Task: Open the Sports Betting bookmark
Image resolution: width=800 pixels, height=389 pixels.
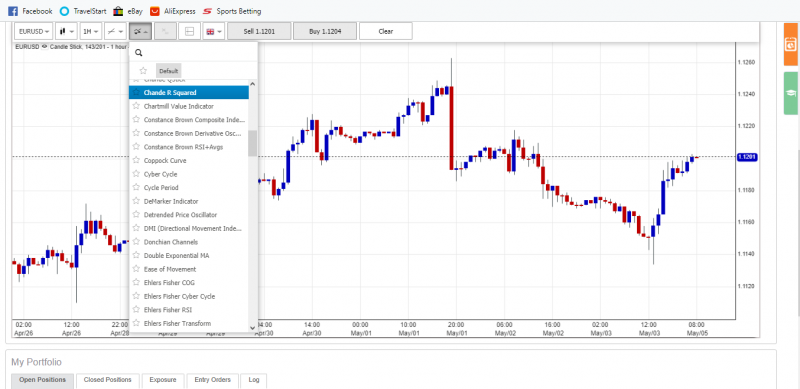Action: pos(232,11)
